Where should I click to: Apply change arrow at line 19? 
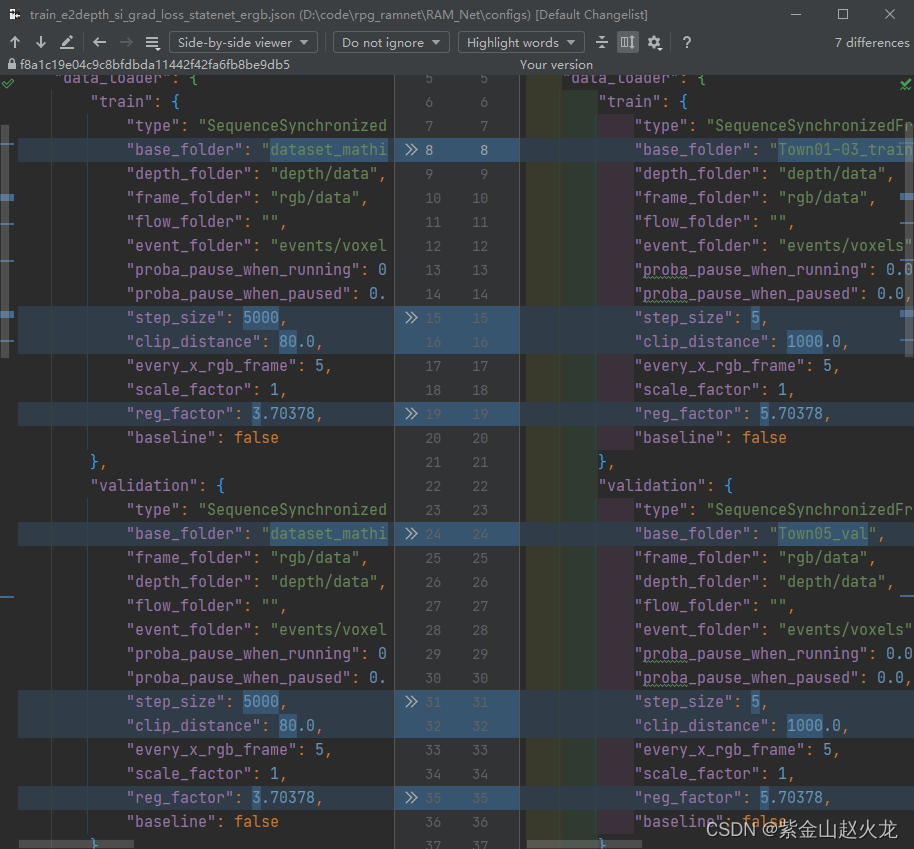412,414
